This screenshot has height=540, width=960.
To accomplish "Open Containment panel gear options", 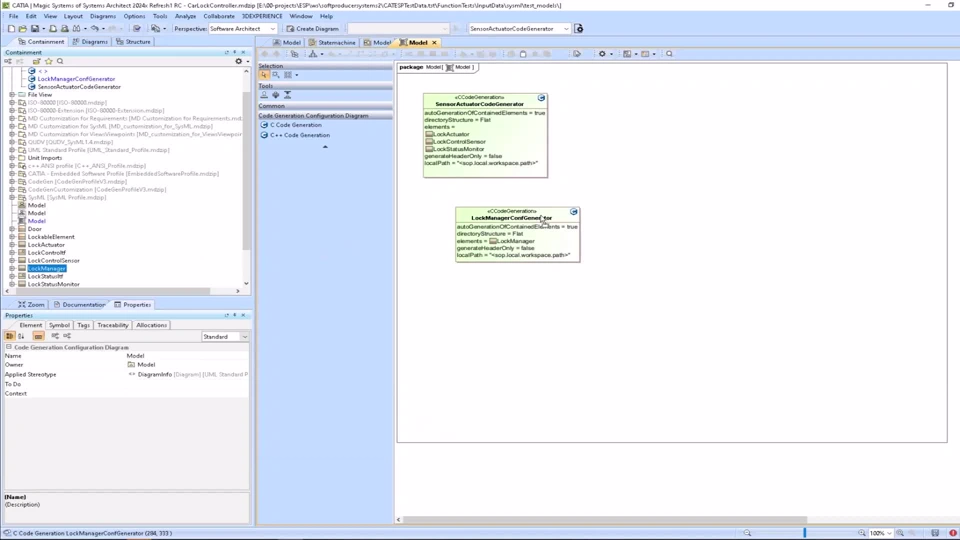I will 239,61.
